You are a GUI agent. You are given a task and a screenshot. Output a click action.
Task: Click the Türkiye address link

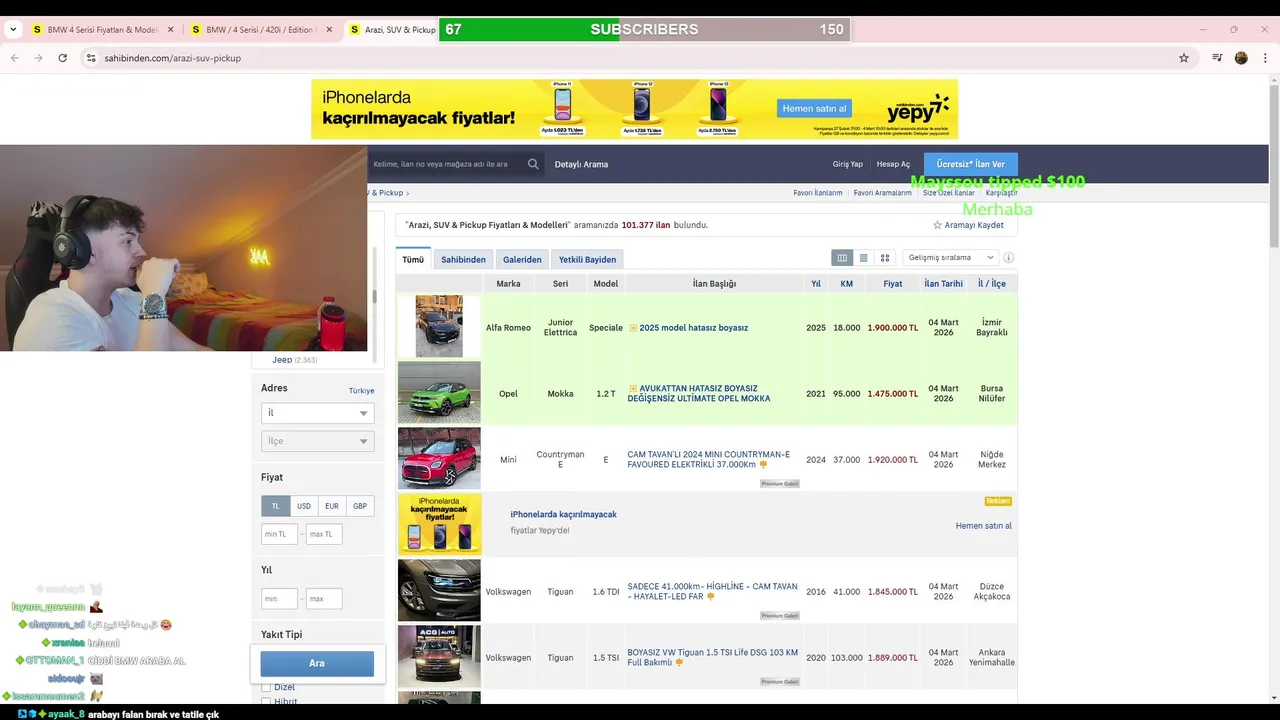(361, 391)
